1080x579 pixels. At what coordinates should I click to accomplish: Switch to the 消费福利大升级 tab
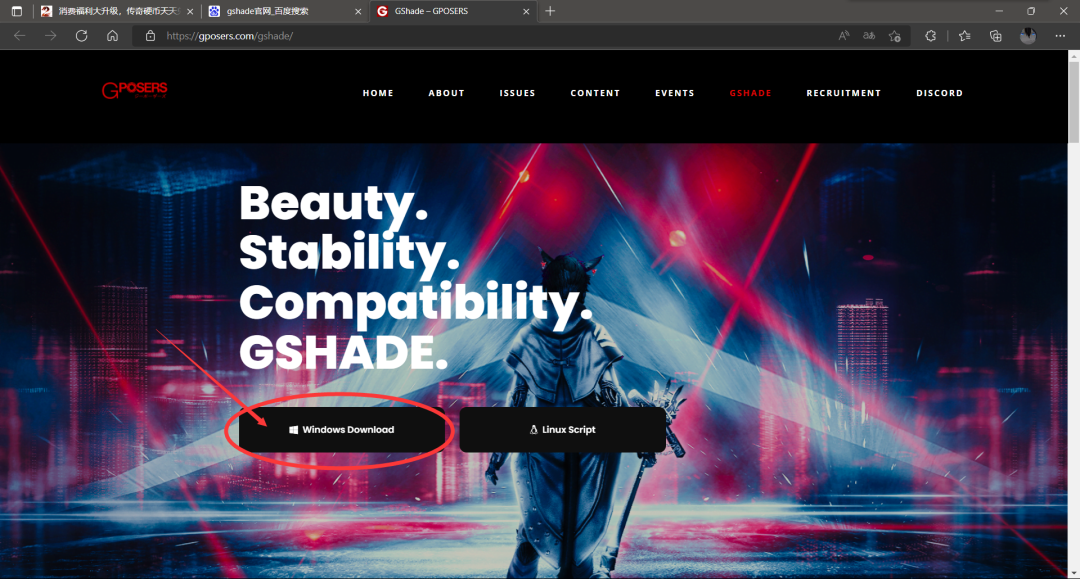[x=117, y=12]
